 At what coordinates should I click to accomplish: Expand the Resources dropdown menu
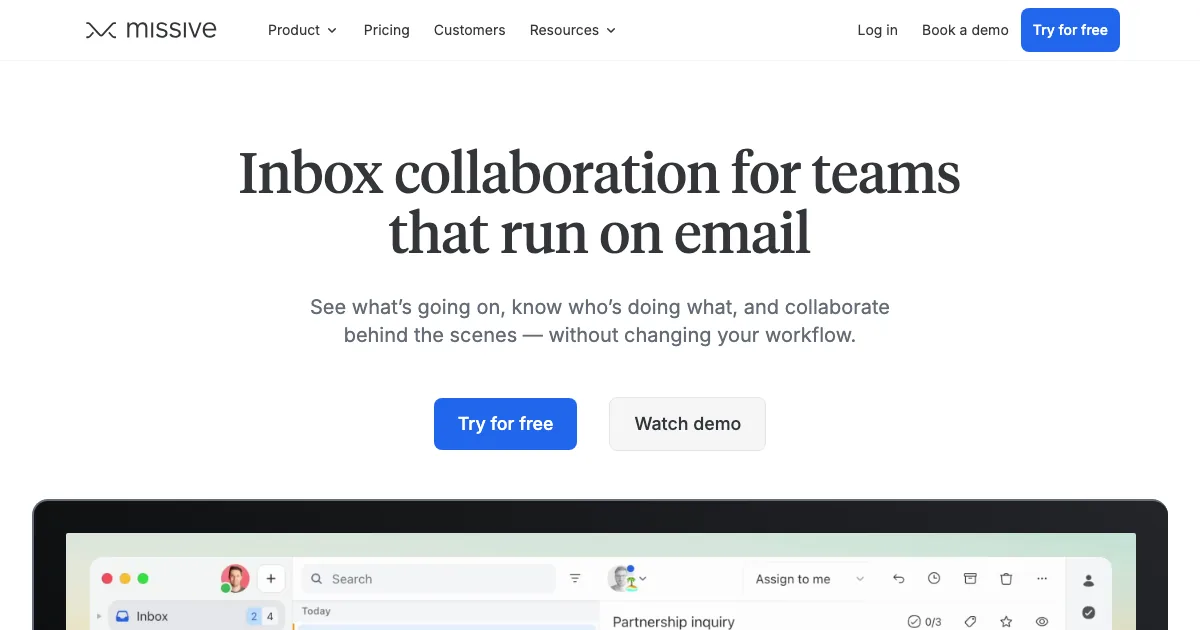point(572,30)
